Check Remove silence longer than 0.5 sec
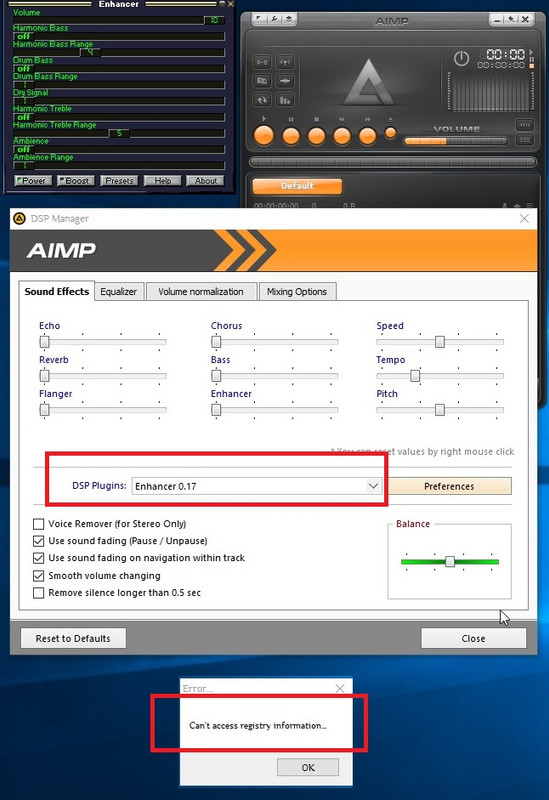Screen dimensions: 549x800 coord(38,593)
